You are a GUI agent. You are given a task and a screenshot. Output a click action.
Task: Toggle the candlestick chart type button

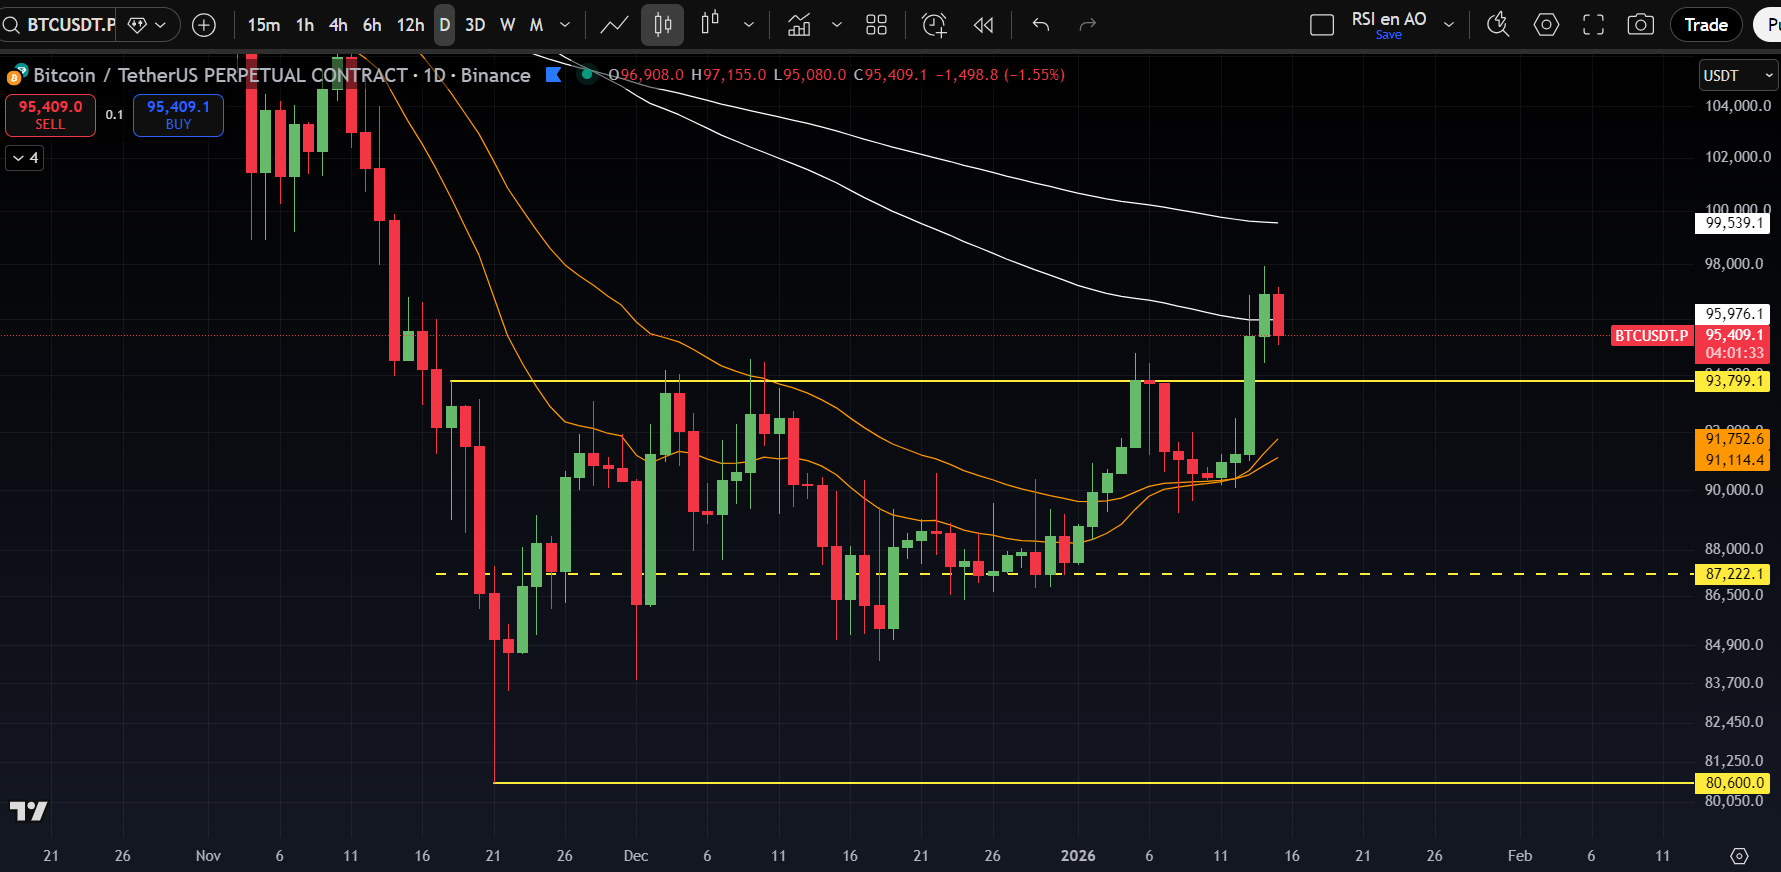point(662,25)
